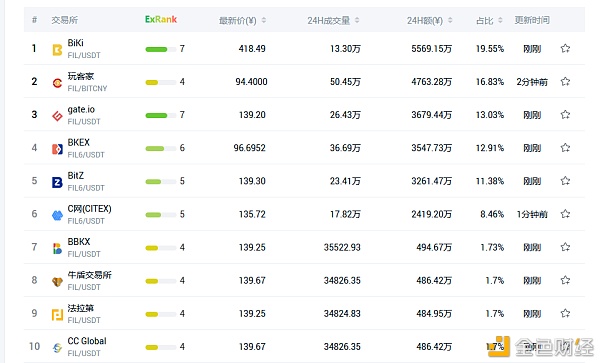Click the 法拉第 exchange logo icon
600x363 pixels.
pyautogui.click(x=57, y=315)
